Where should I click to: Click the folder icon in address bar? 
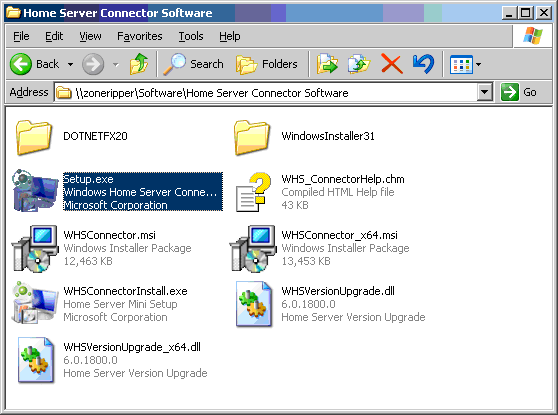[64, 93]
